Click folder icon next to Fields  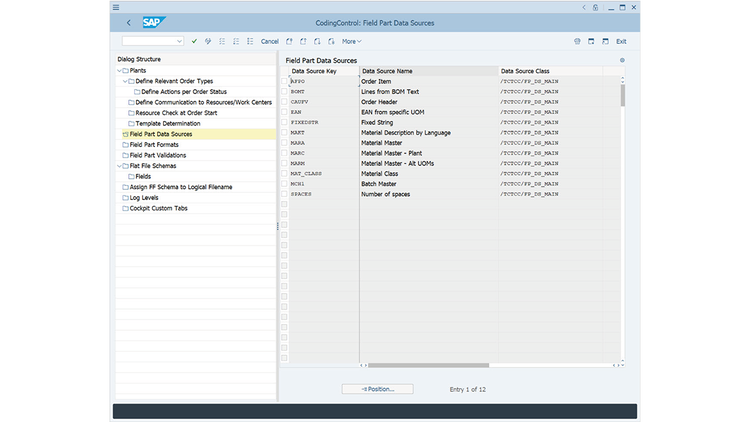pos(131,177)
